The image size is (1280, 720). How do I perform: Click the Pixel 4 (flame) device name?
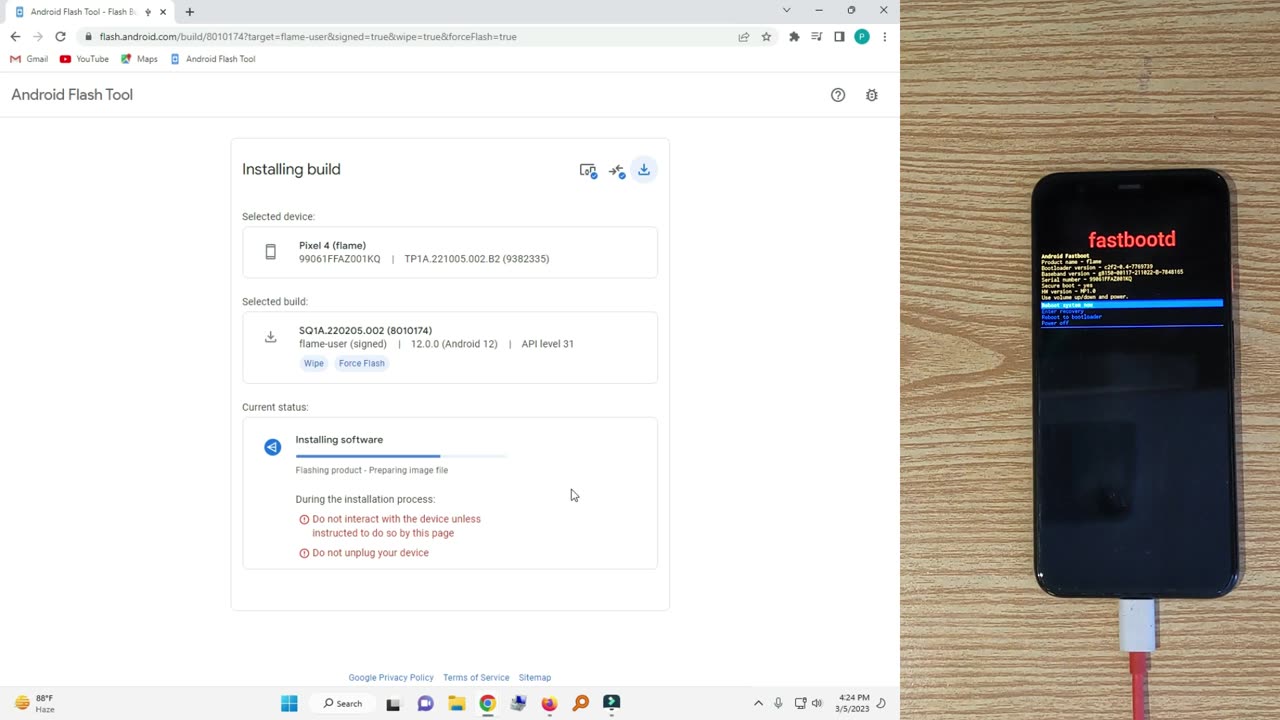(x=332, y=246)
